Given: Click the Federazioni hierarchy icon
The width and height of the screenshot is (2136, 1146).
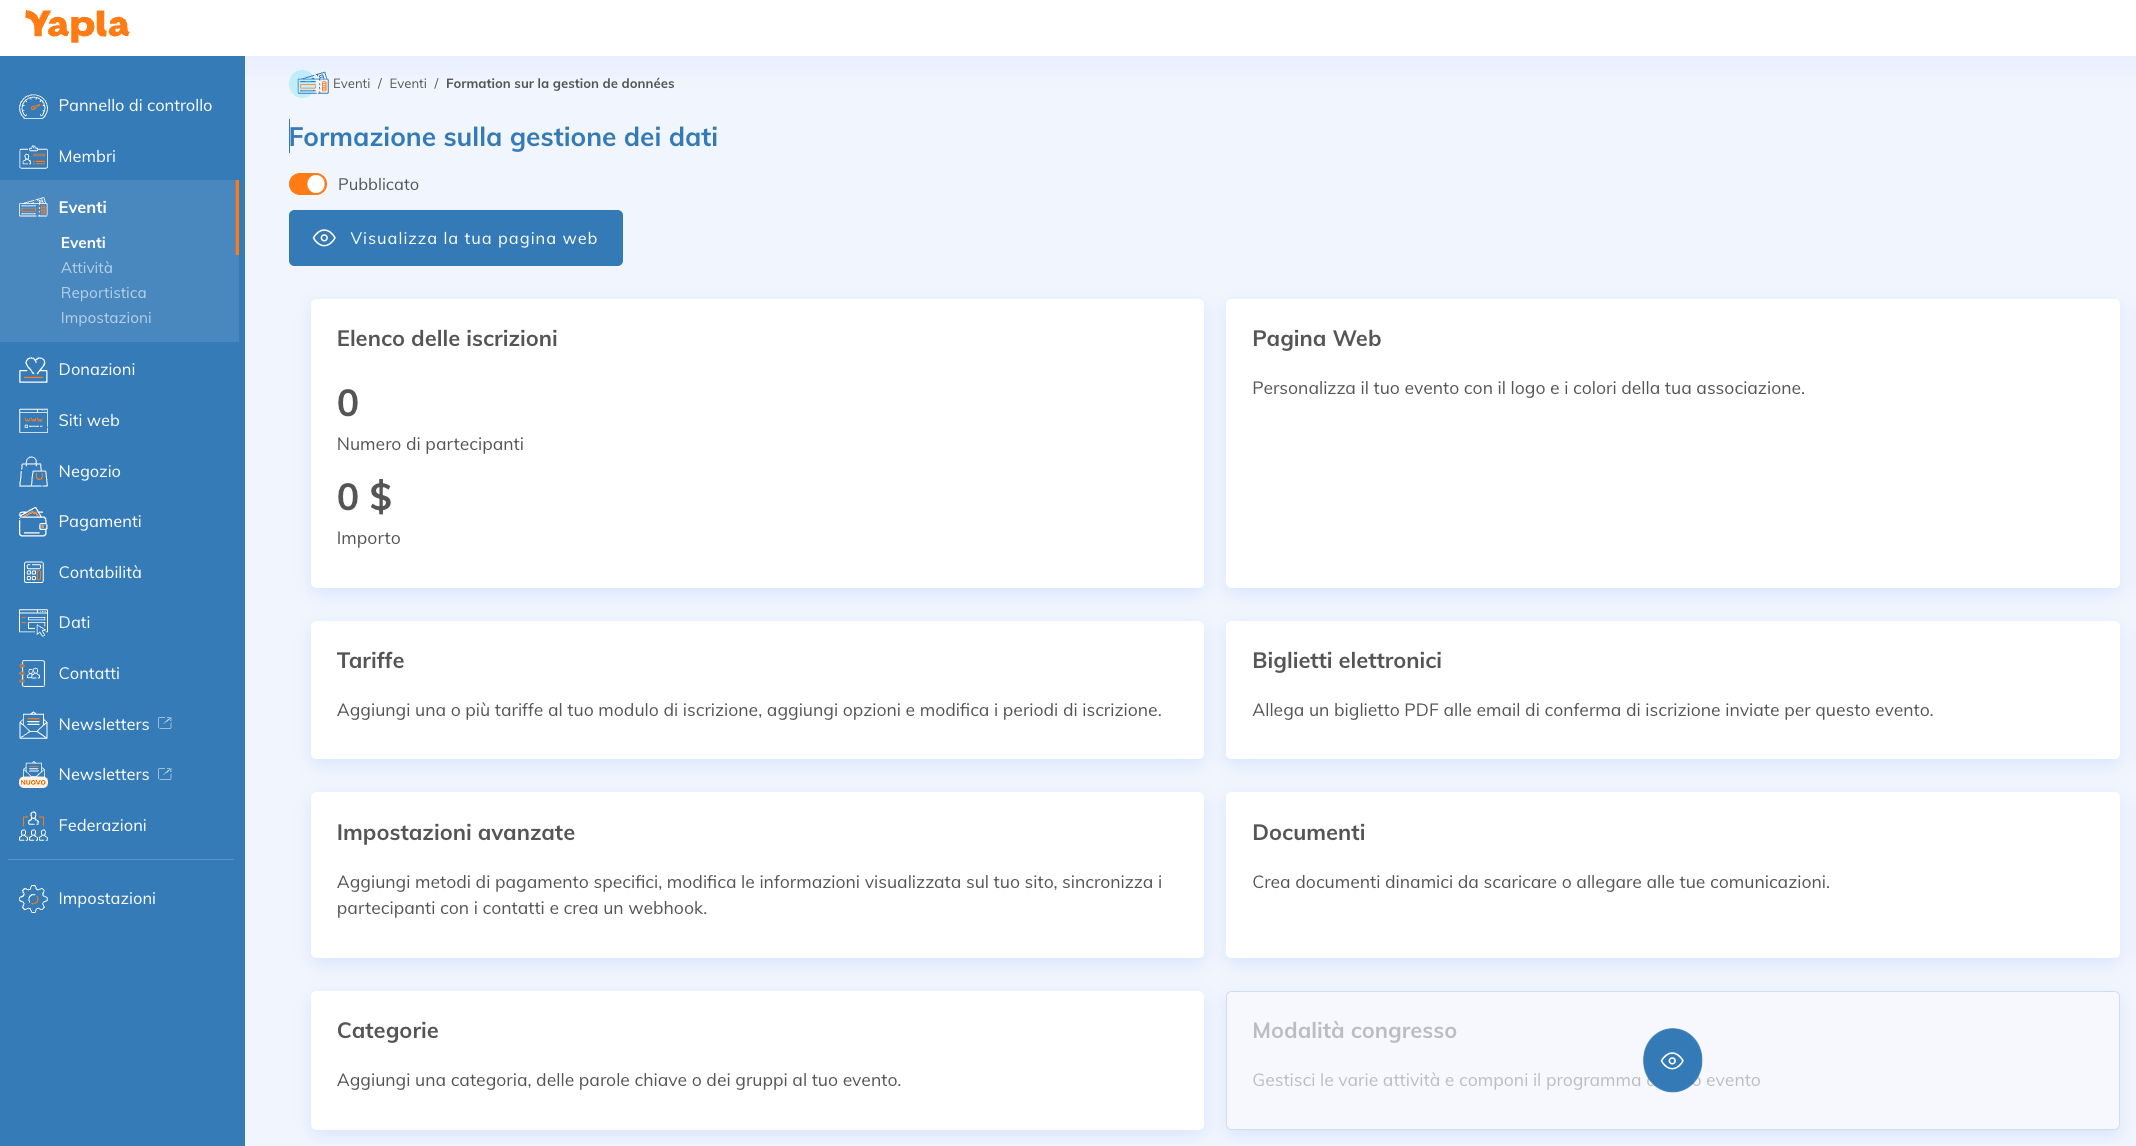Looking at the screenshot, I should tap(33, 826).
